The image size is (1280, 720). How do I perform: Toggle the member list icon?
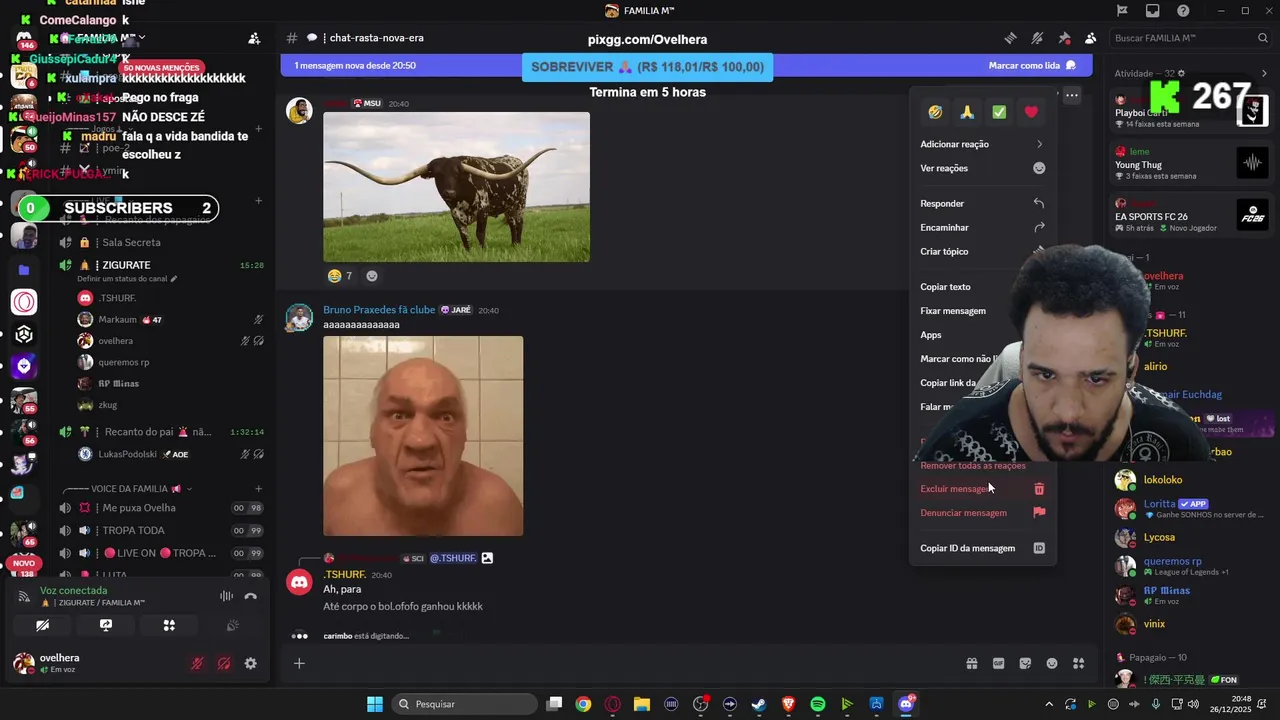pyautogui.click(x=1090, y=38)
